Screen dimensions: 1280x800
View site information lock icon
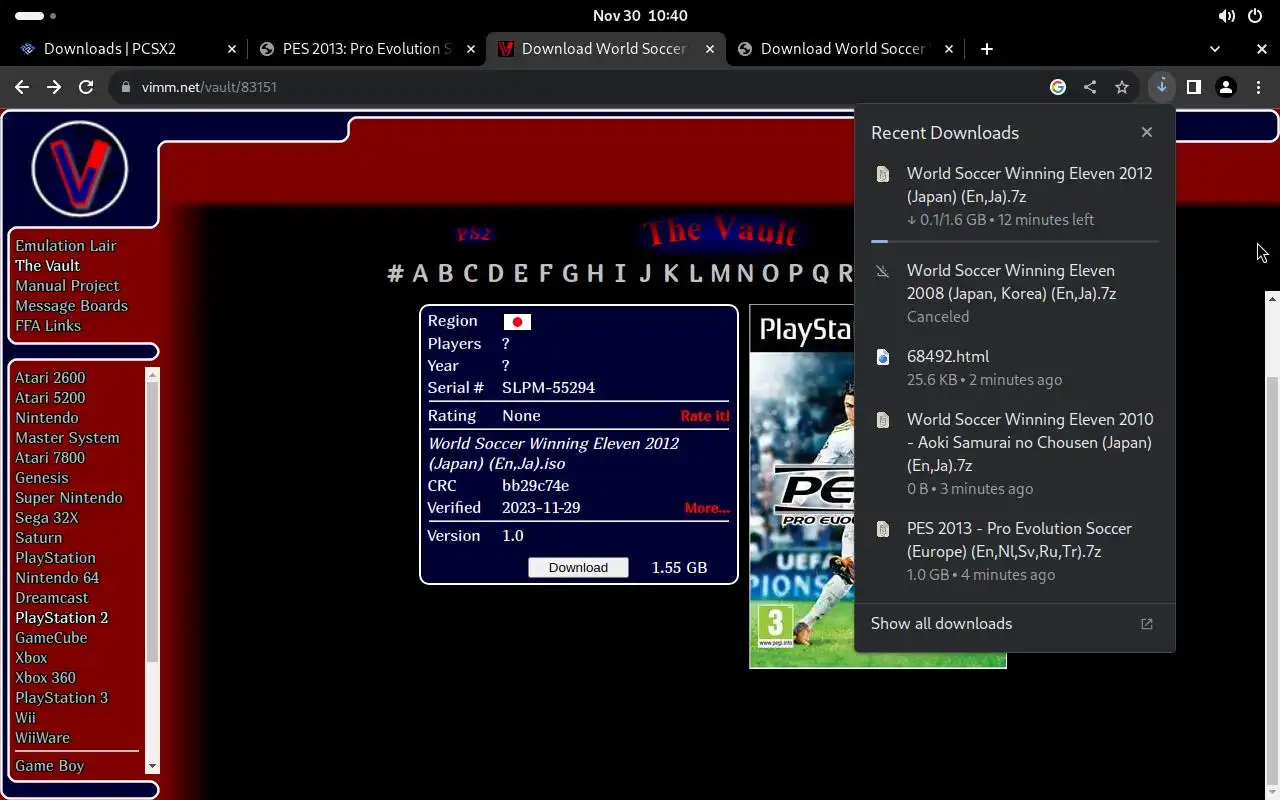pos(125,87)
